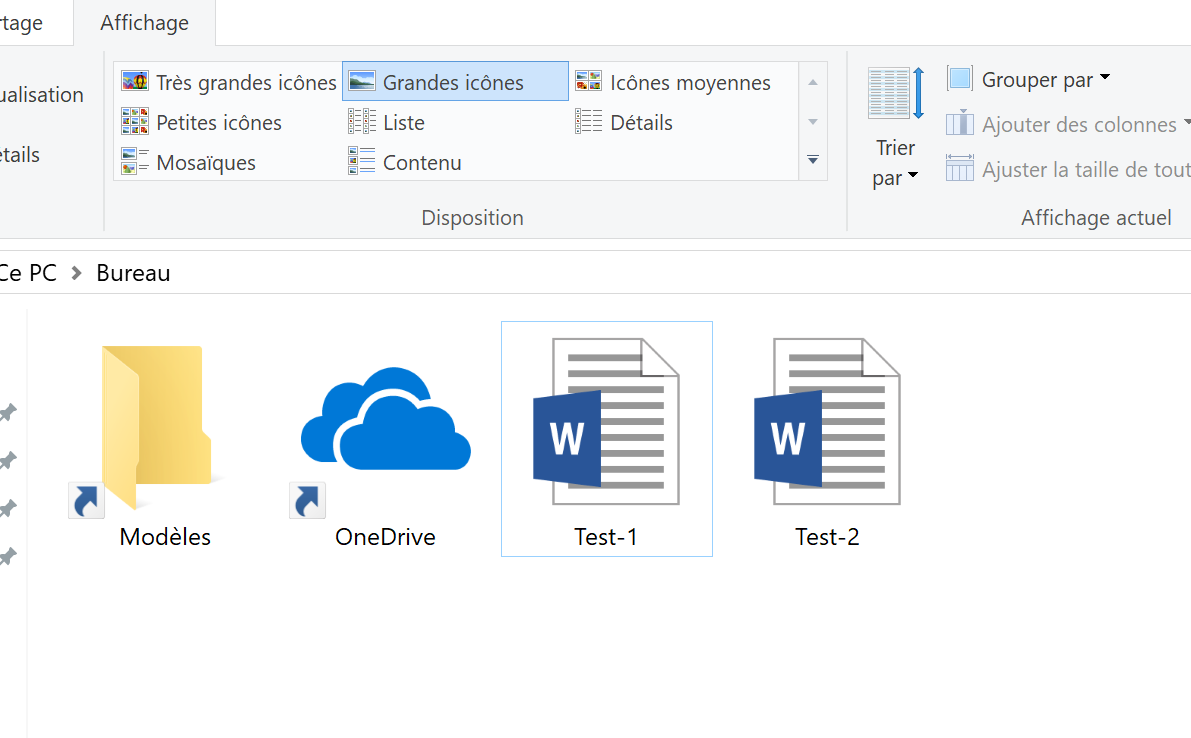The image size is (1191, 738).
Task: Select the Test-1 Word document
Action: coord(606,439)
